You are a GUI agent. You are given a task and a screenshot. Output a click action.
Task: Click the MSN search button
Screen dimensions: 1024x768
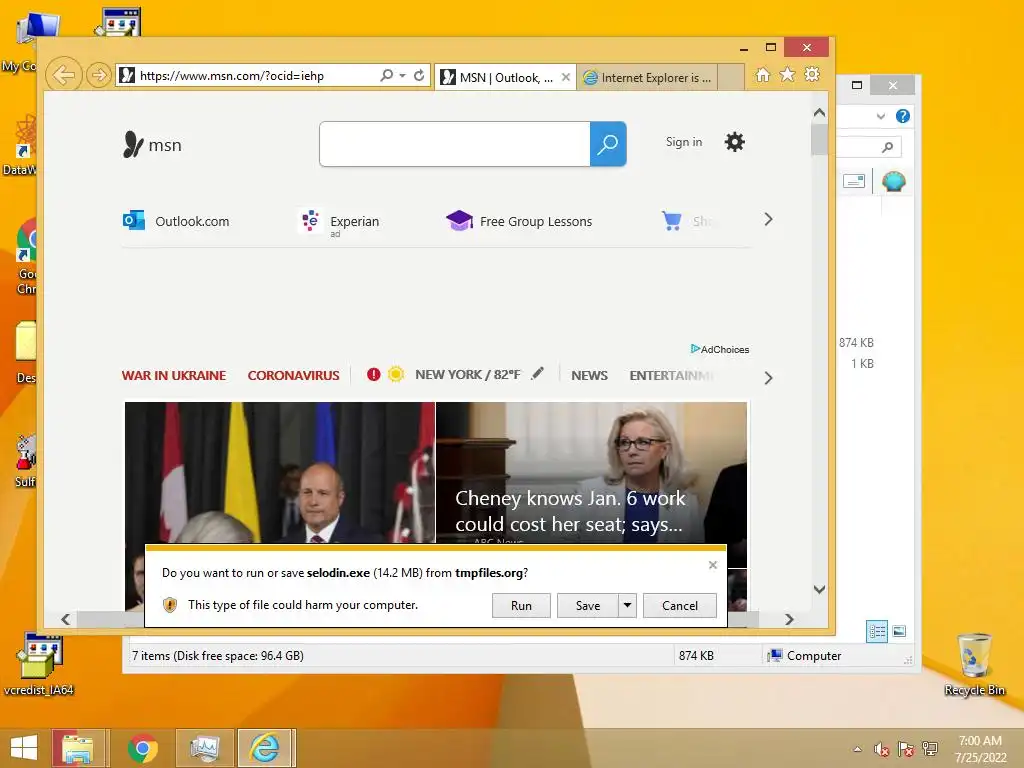point(608,144)
